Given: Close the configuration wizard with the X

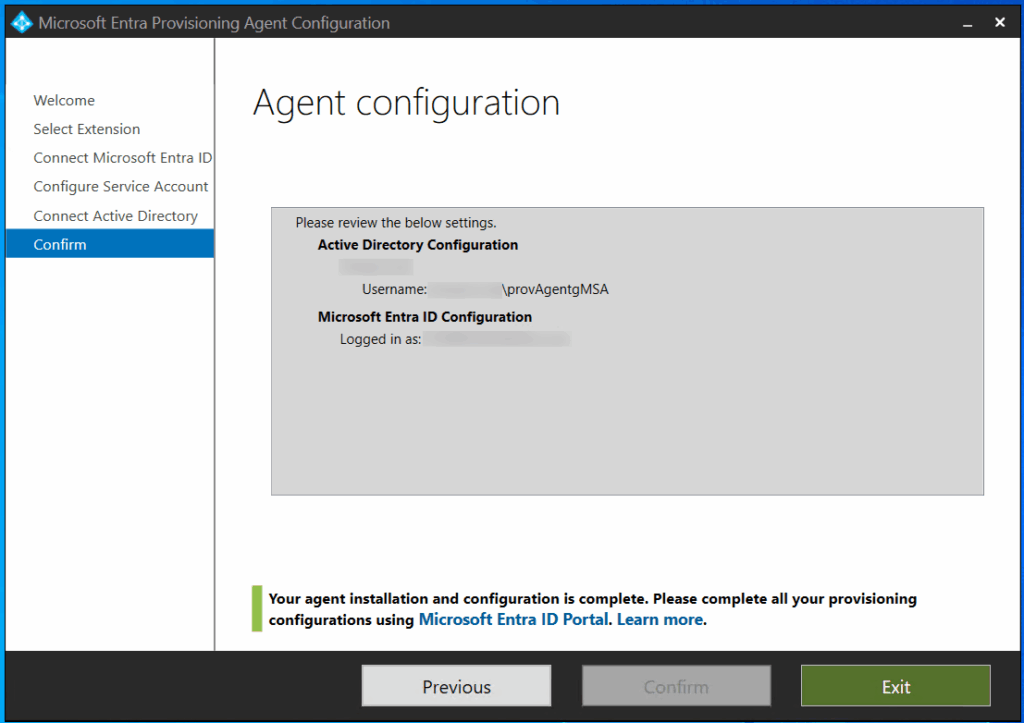Looking at the screenshot, I should (x=999, y=22).
